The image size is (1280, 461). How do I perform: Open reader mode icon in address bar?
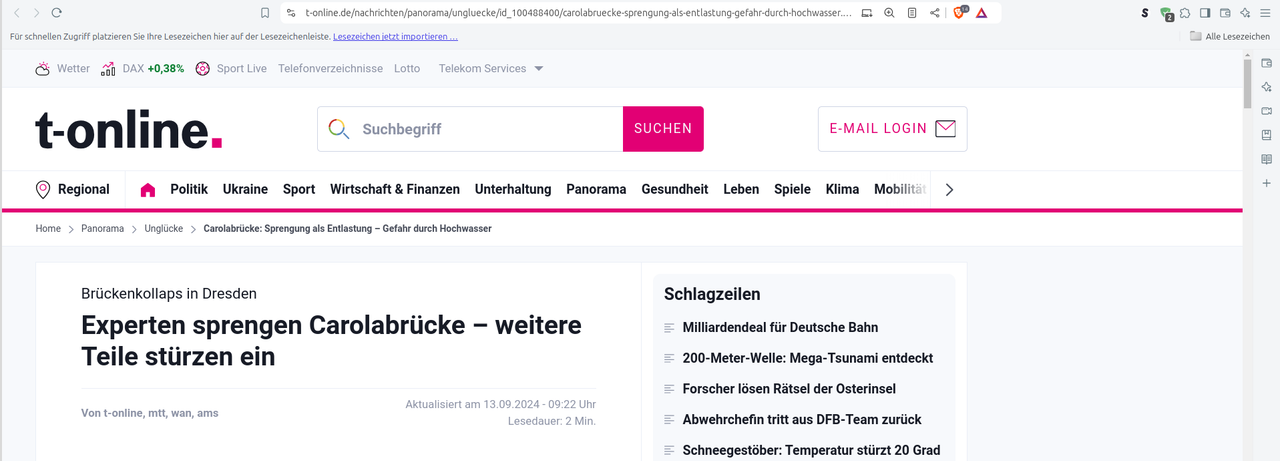(912, 13)
